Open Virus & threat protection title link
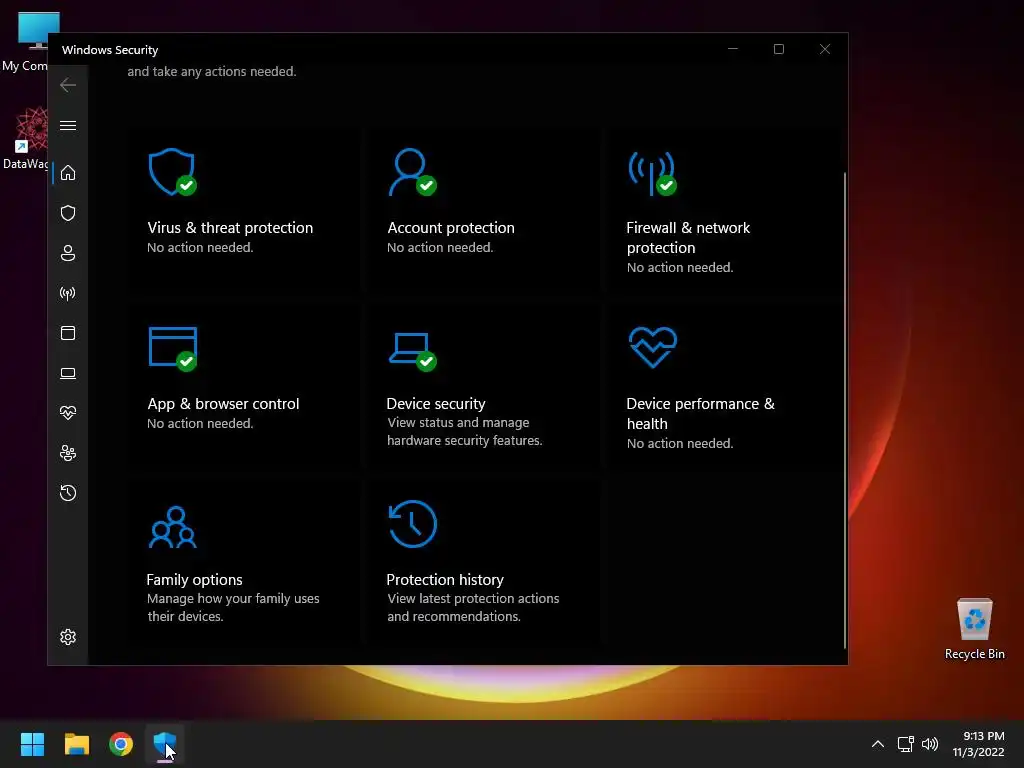This screenshot has height=768, width=1024. coord(230,228)
